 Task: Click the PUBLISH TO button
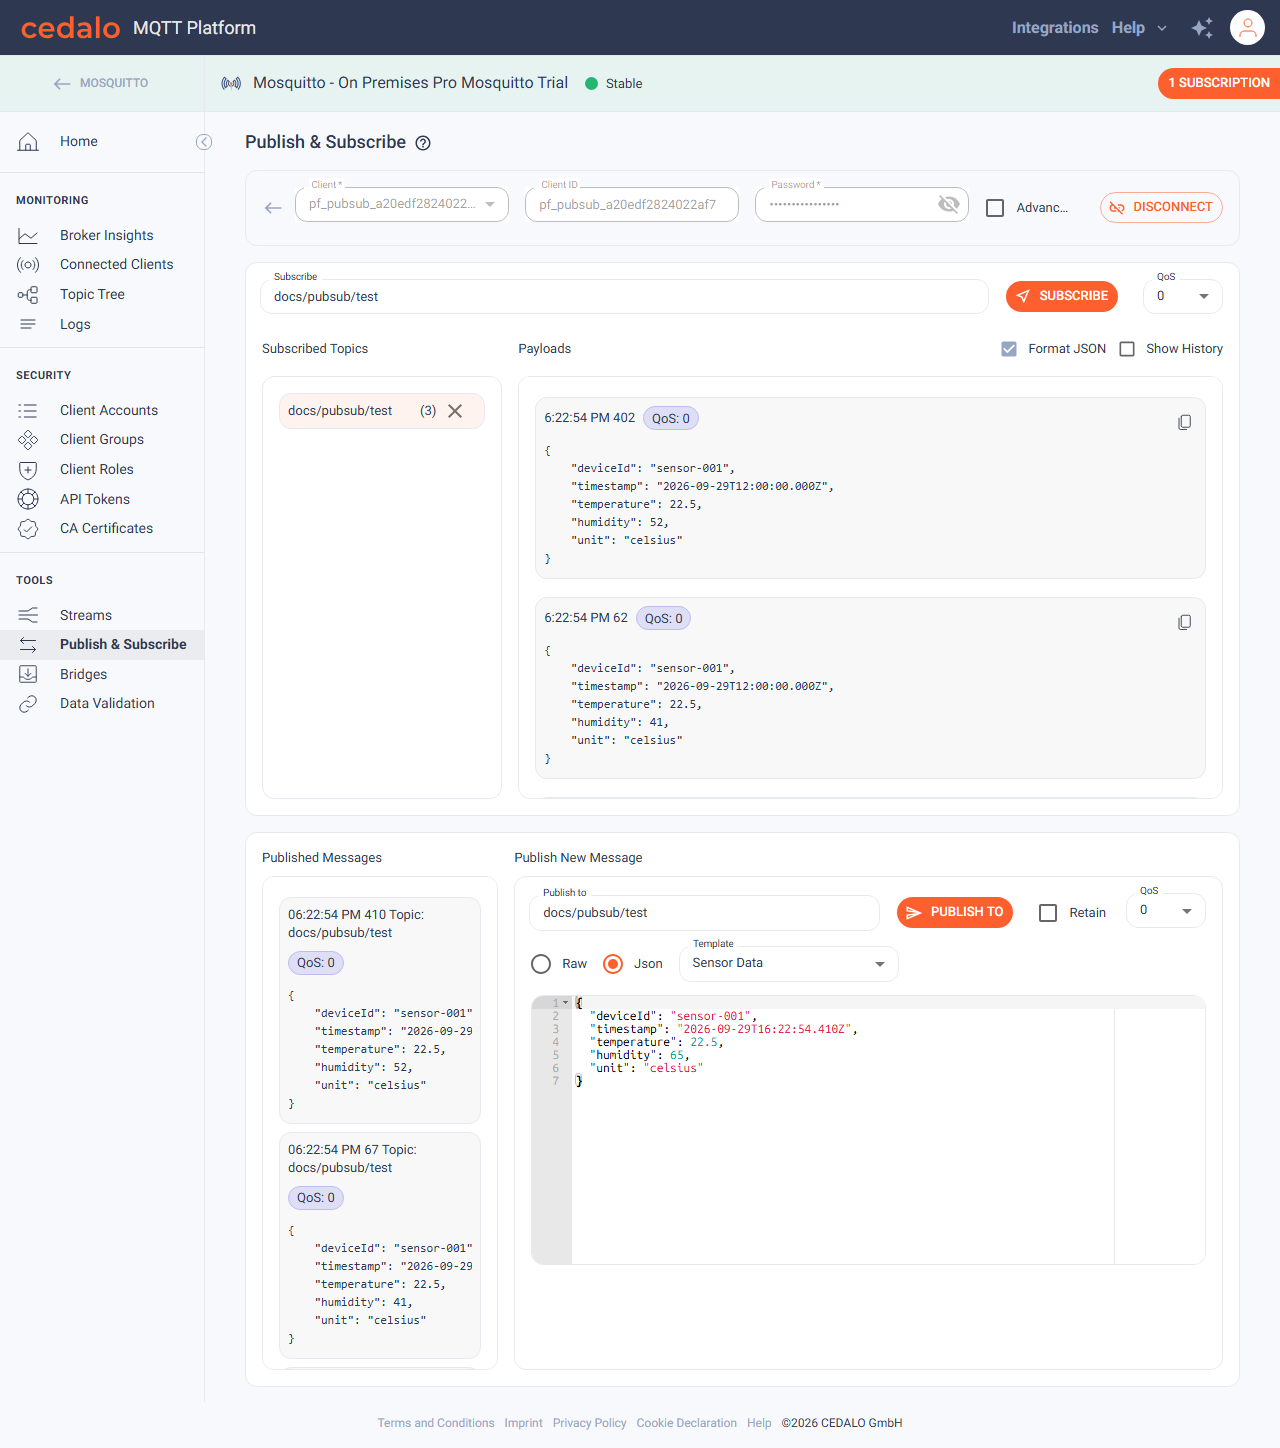coord(955,912)
